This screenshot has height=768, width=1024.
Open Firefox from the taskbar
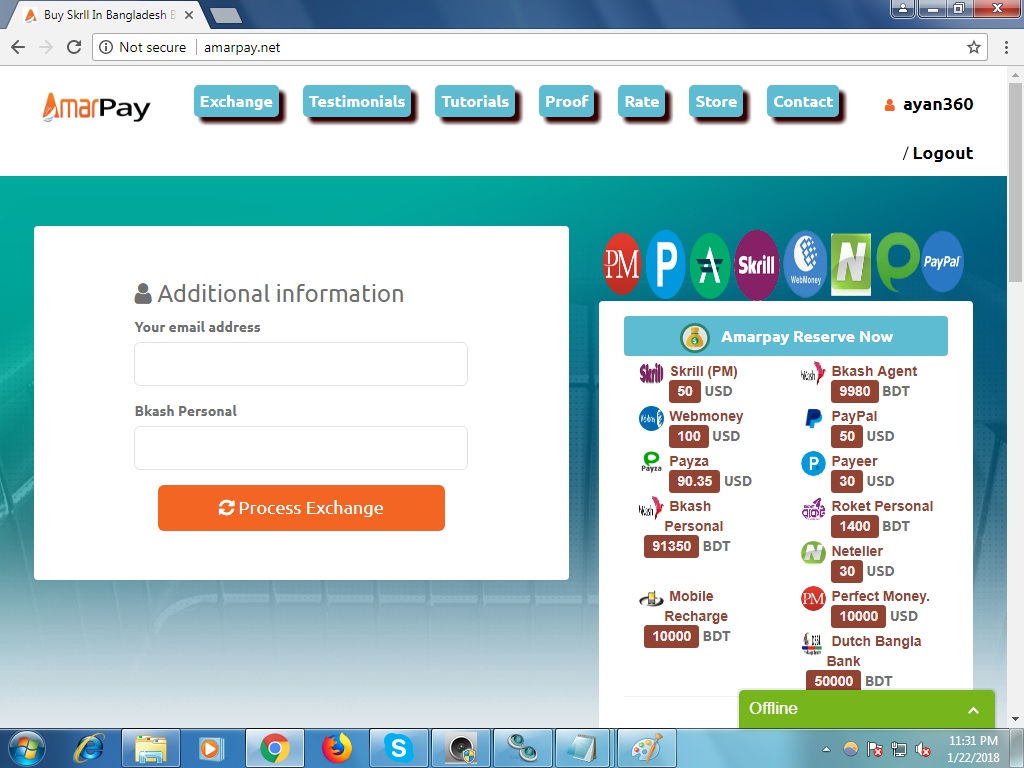coord(337,748)
